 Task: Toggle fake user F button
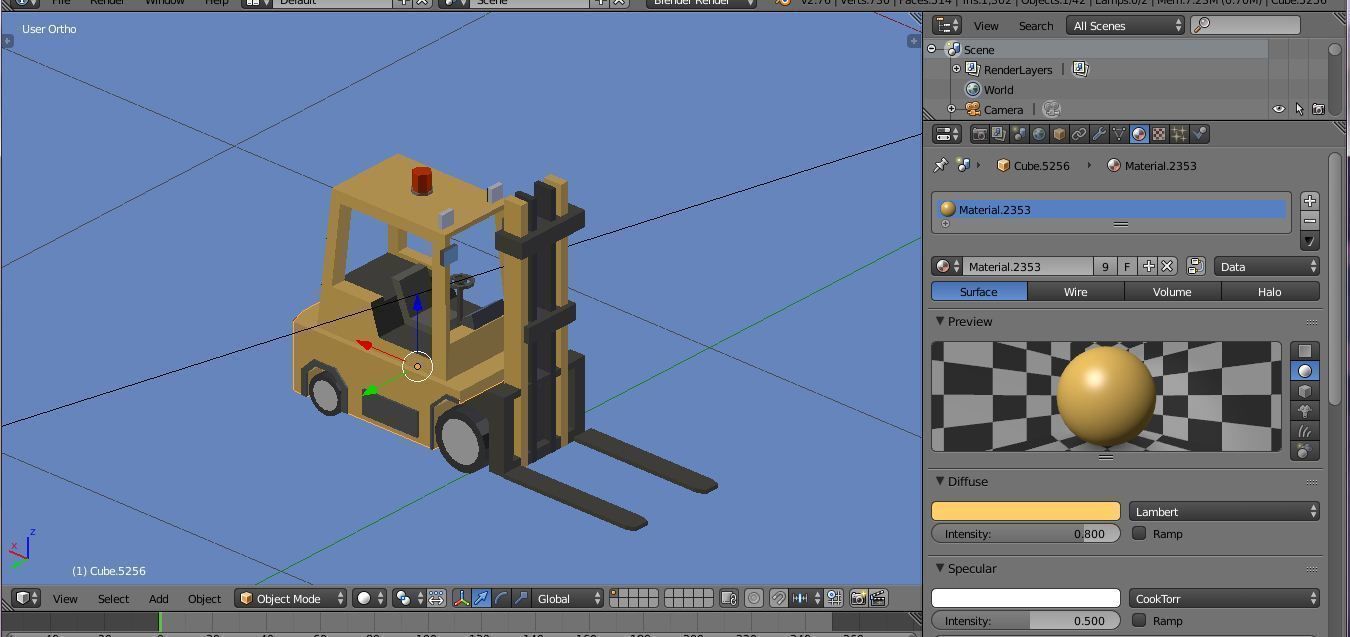click(x=1128, y=267)
